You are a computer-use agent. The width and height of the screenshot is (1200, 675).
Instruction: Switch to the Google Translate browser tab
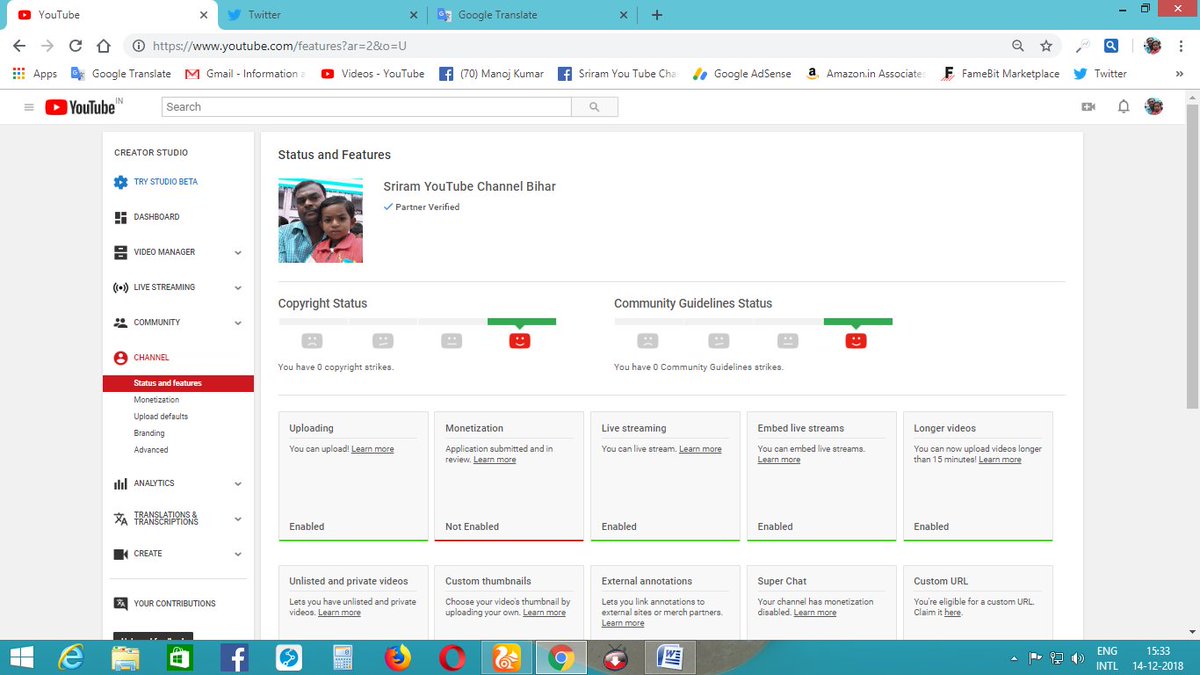pos(531,15)
